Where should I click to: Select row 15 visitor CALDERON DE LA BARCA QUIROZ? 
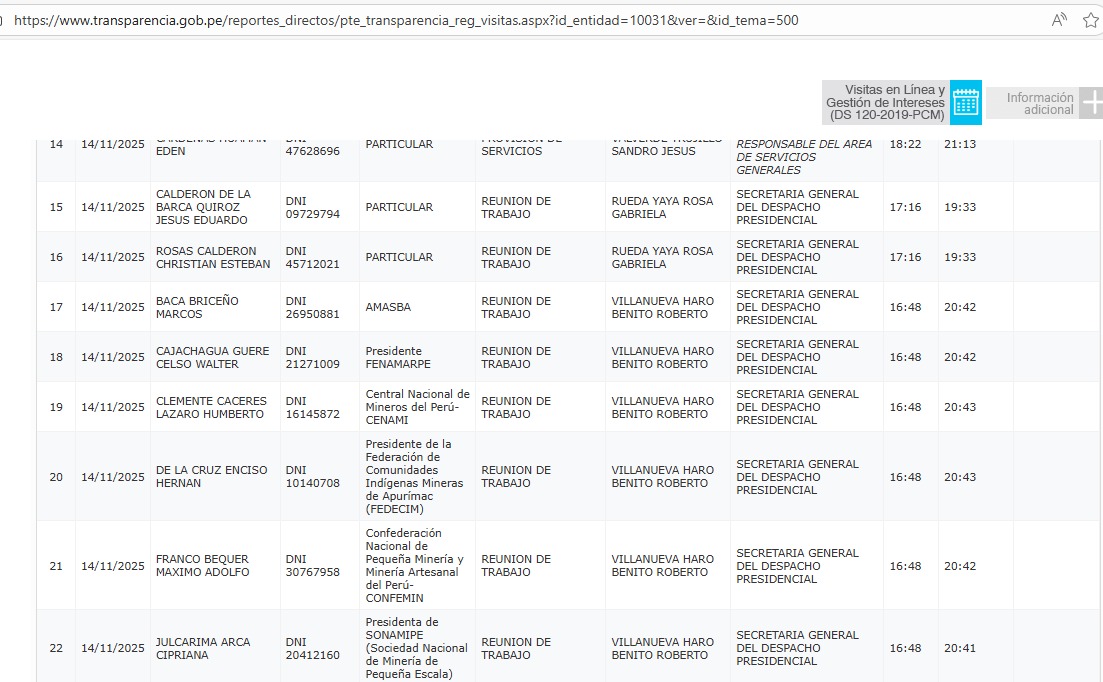[x=203, y=207]
